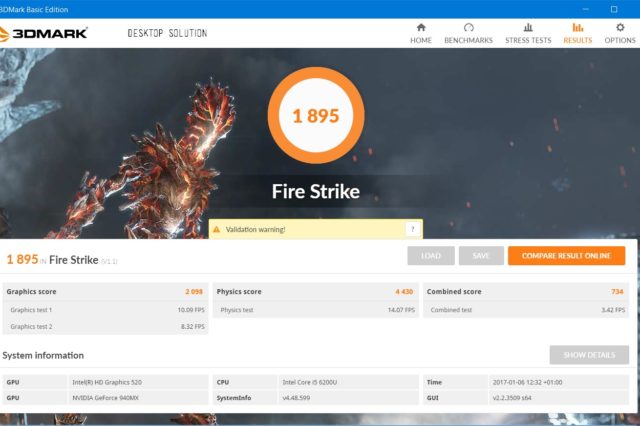Click the Combined test row label
The width and height of the screenshot is (640, 426).
(x=451, y=310)
